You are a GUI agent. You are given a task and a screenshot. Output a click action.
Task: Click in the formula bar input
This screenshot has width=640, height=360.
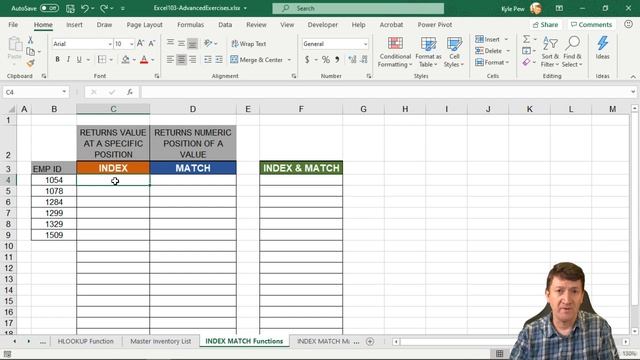pyautogui.click(x=384, y=92)
